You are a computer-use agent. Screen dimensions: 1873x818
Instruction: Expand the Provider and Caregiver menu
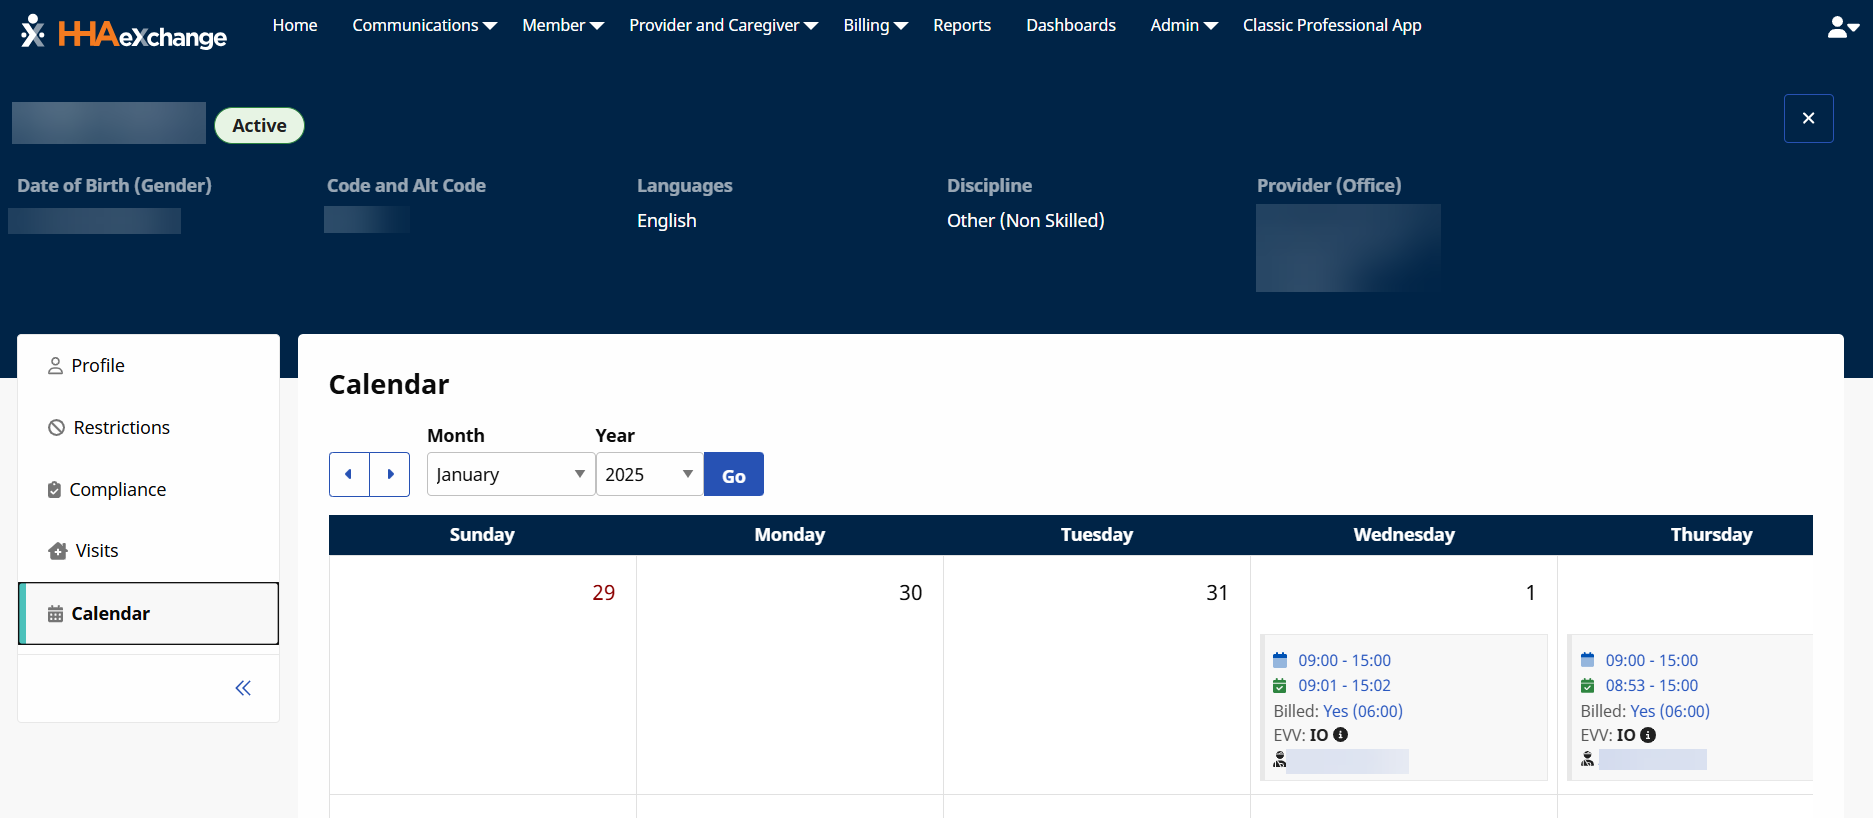point(723,25)
